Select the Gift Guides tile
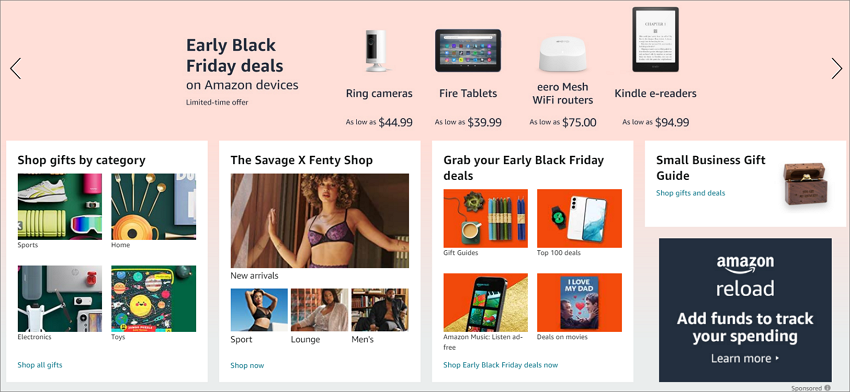The width and height of the screenshot is (850, 392). pos(485,219)
